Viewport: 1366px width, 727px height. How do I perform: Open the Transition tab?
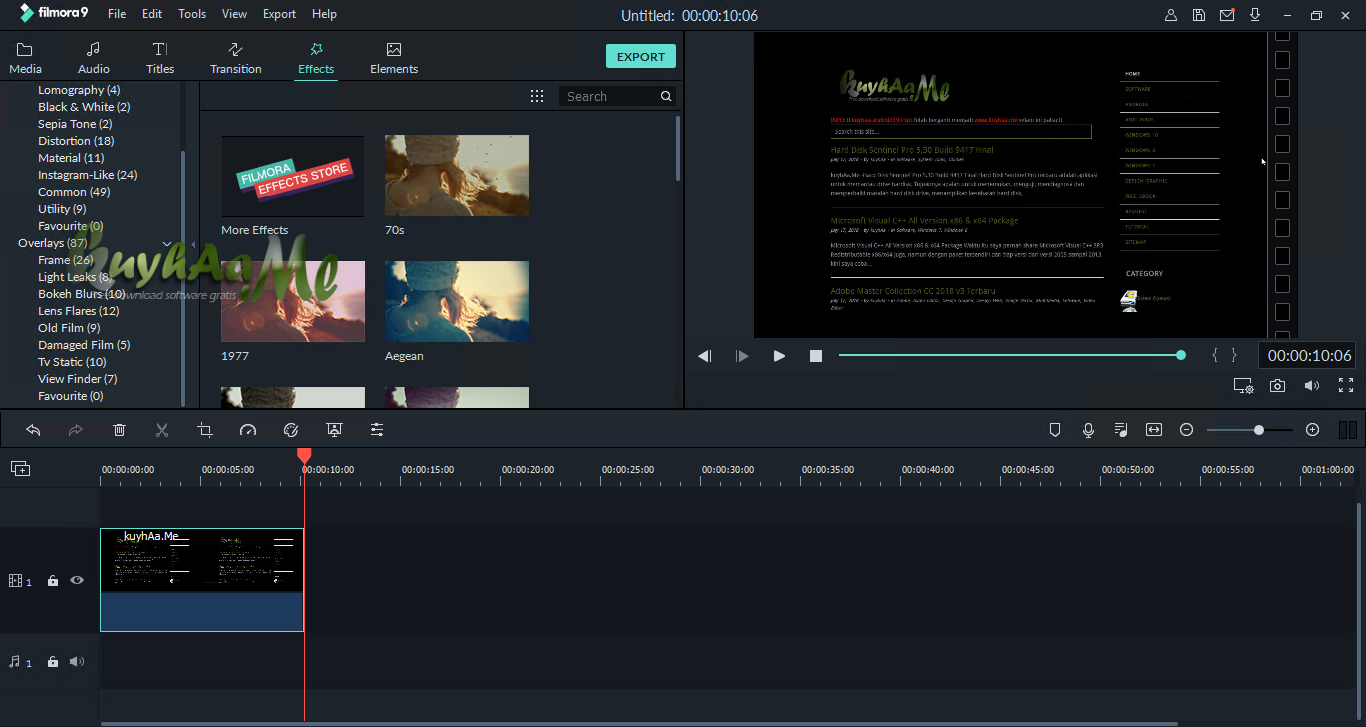(236, 58)
